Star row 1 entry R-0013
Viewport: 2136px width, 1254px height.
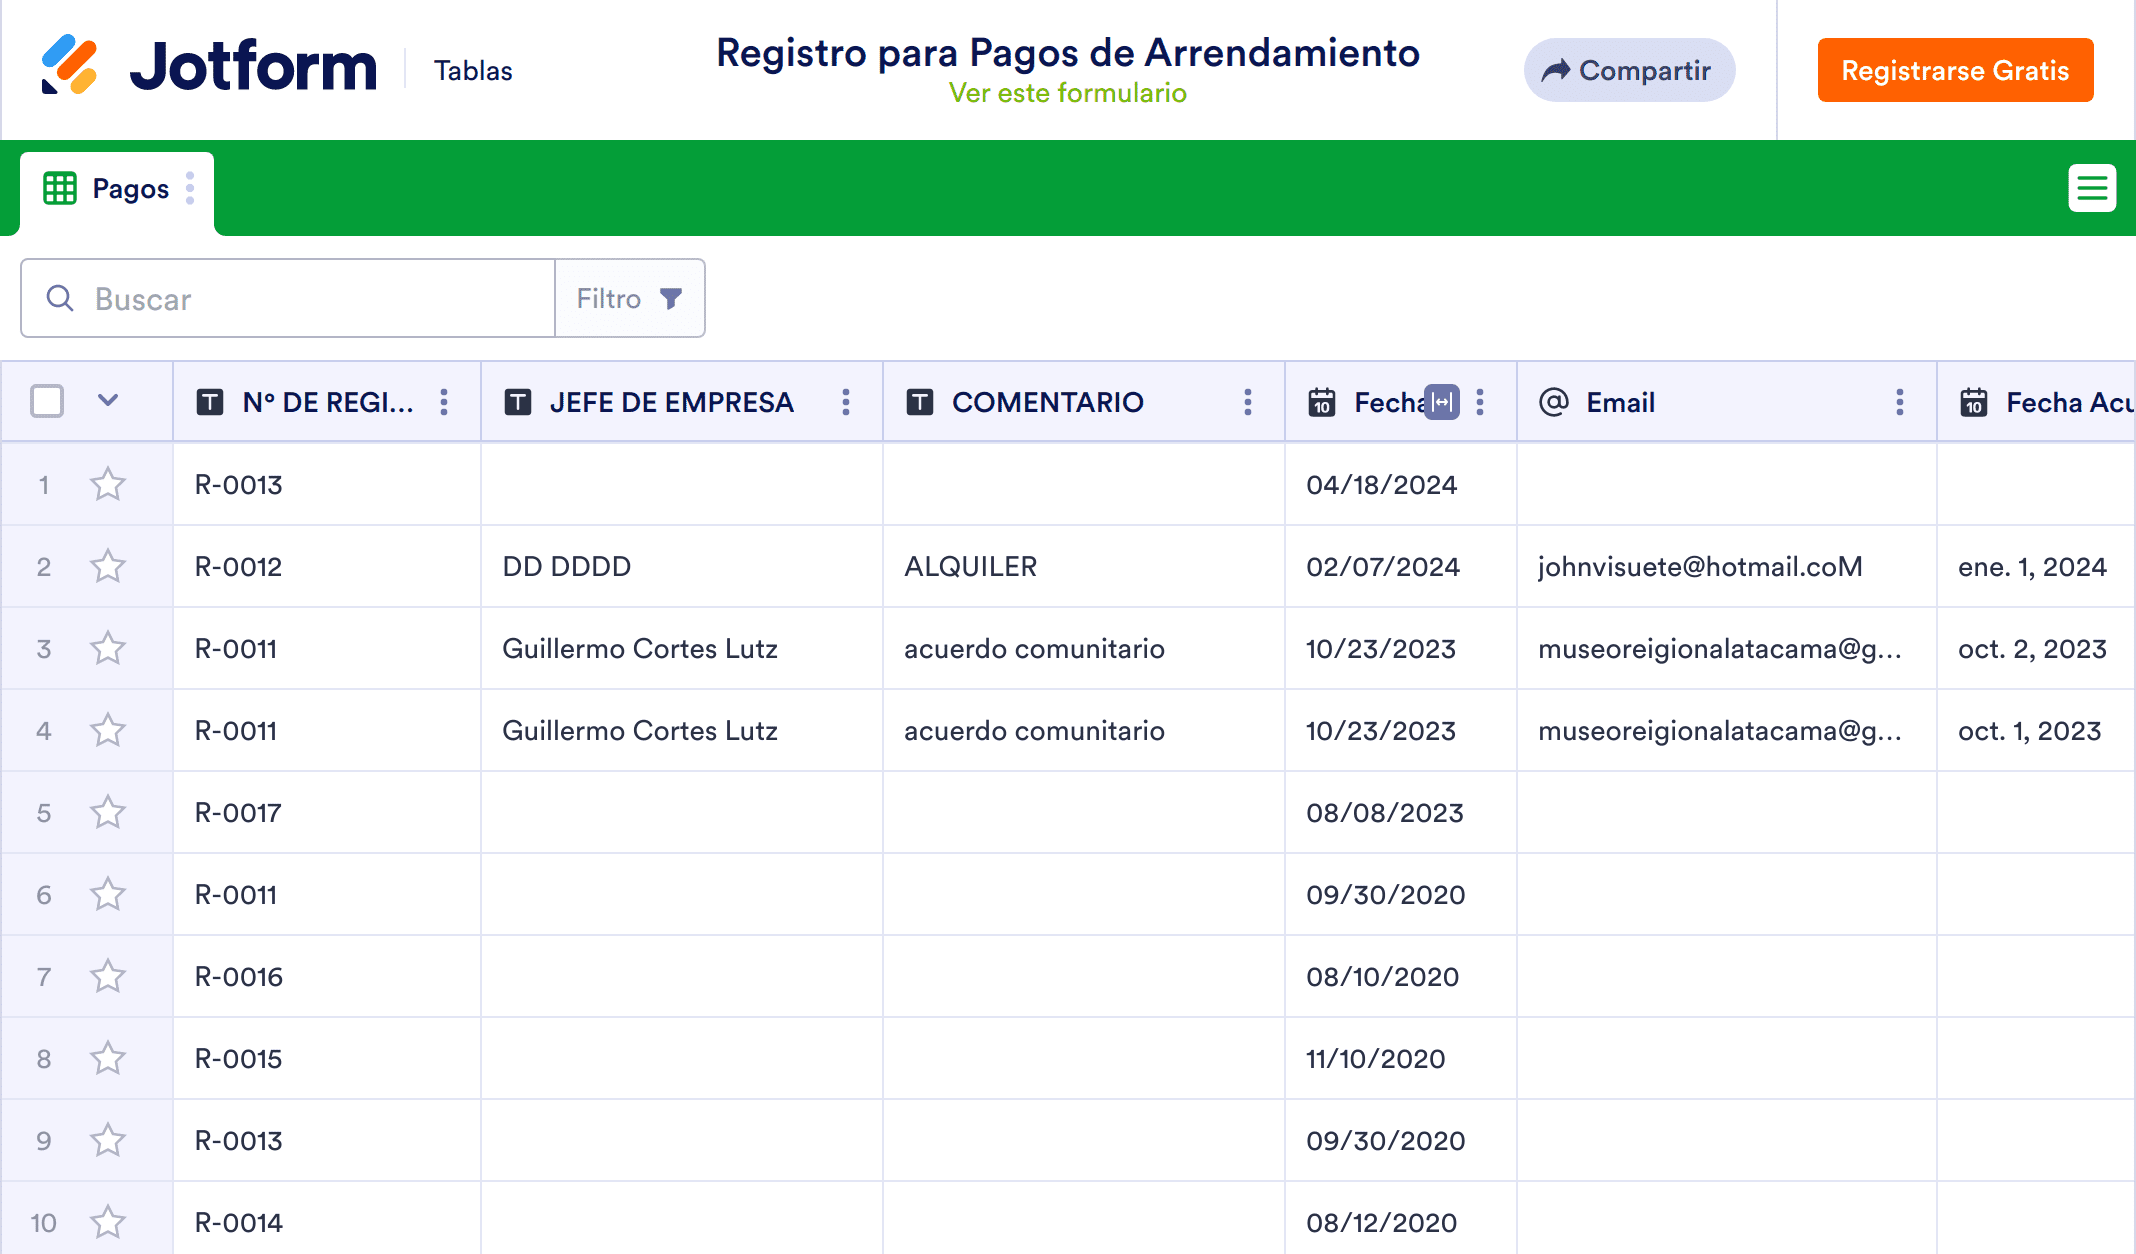pos(108,485)
